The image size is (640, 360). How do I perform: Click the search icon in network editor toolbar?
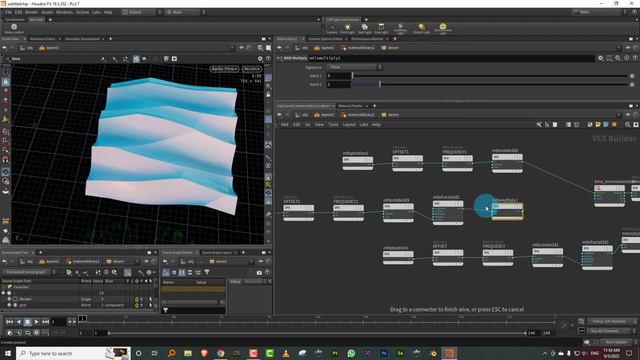coord(628,124)
